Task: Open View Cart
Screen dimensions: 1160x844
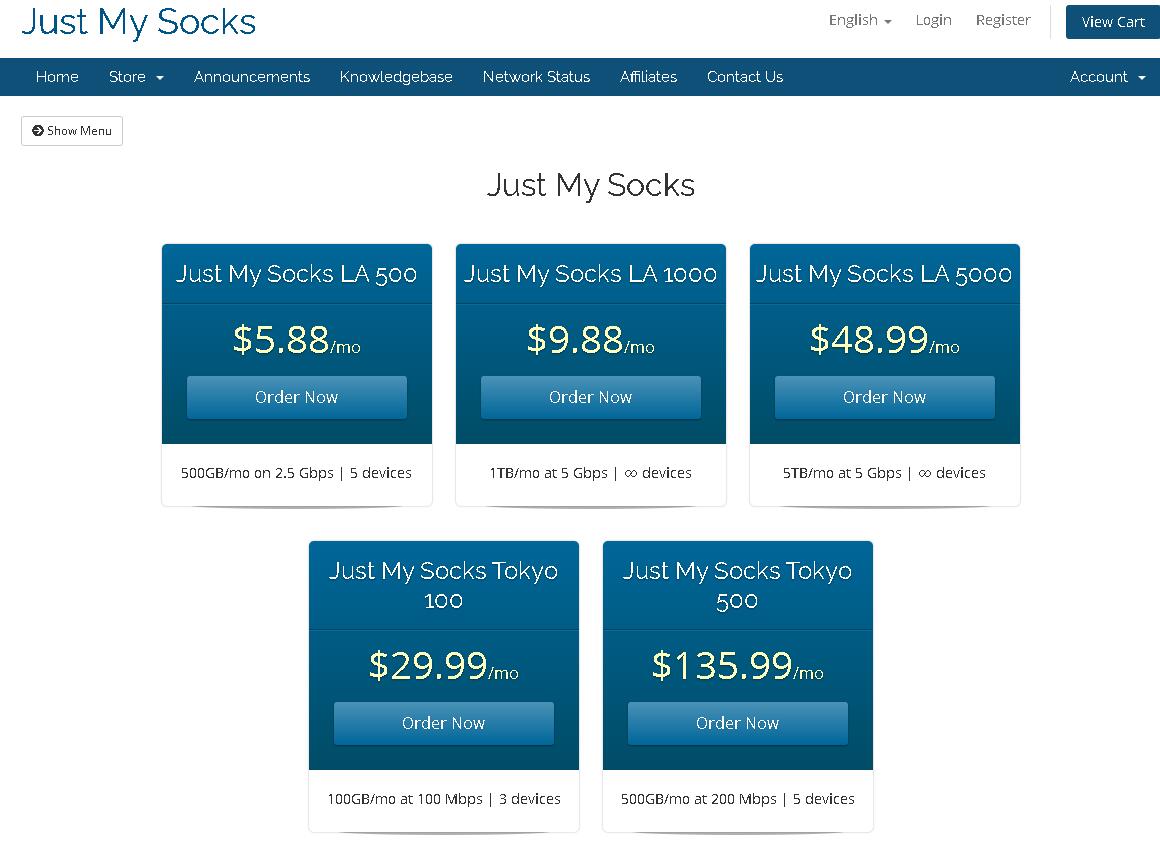Action: tap(1113, 22)
